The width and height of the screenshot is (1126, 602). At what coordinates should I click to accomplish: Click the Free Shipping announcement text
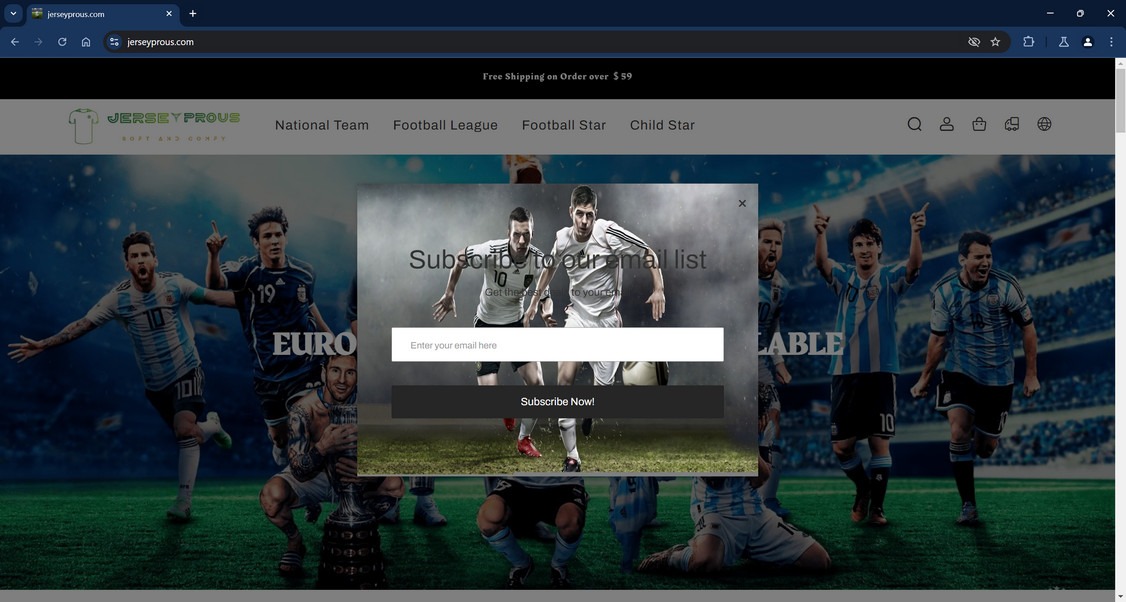pos(557,76)
